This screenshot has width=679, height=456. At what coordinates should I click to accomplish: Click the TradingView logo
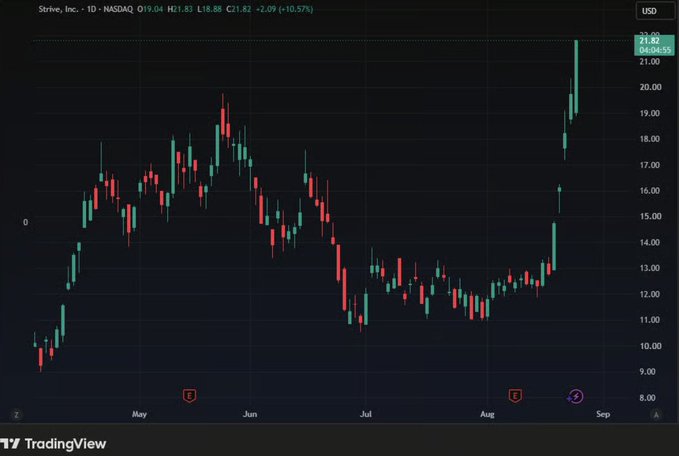click(53, 444)
